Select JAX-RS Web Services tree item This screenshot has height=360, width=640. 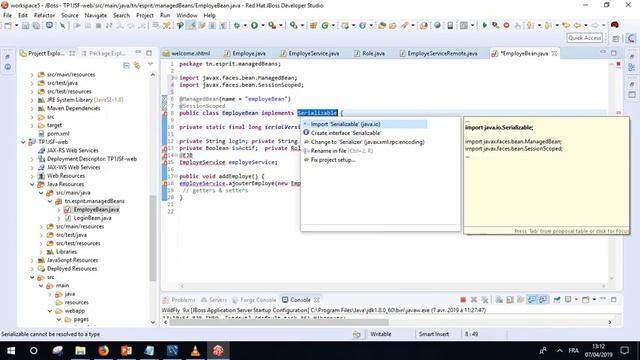tap(73, 151)
